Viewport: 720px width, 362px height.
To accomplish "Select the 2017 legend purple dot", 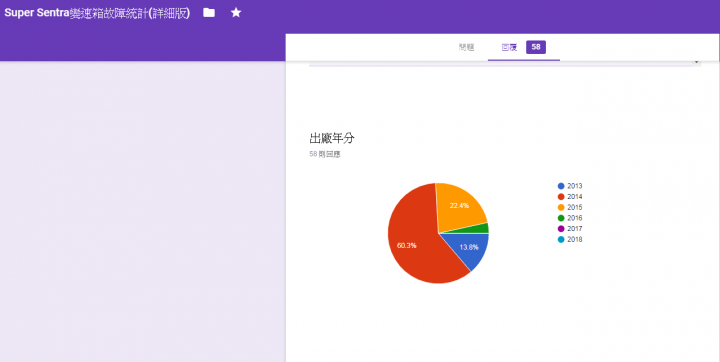I will (x=561, y=229).
